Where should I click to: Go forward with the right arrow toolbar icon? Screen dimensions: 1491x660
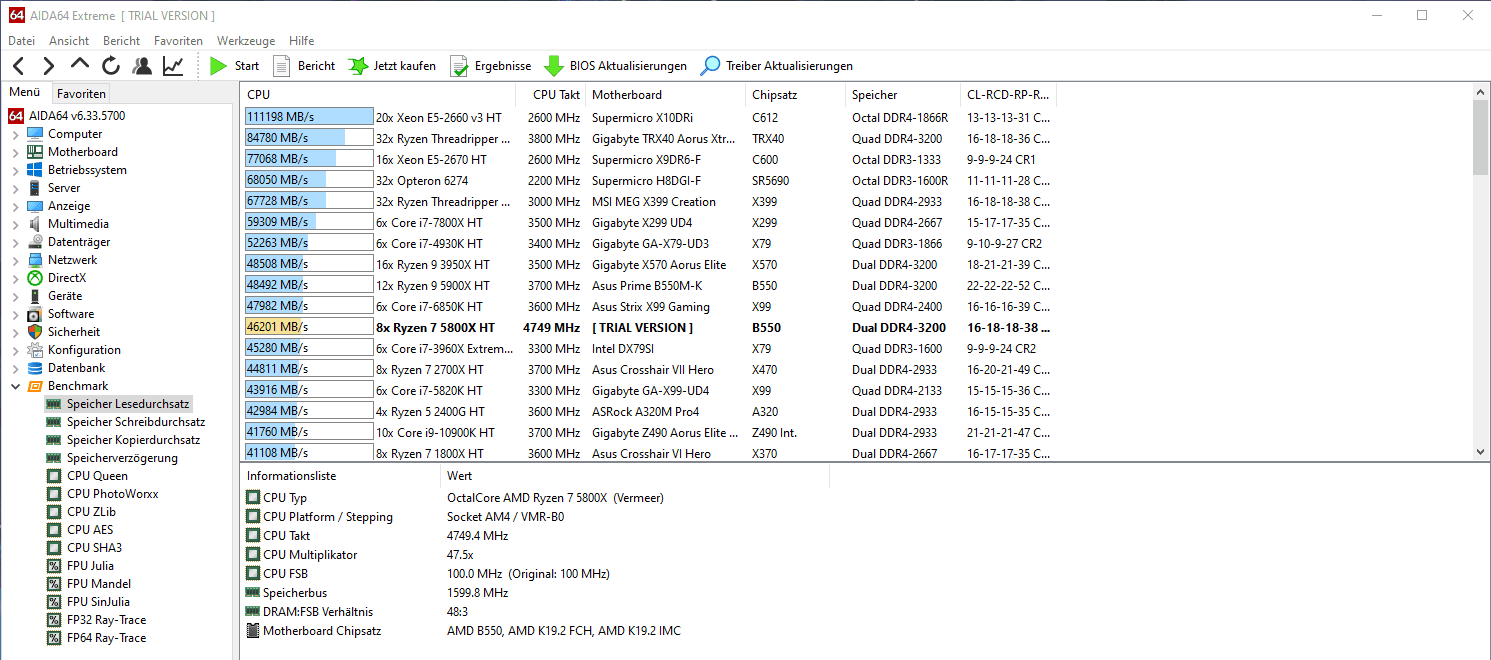pyautogui.click(x=49, y=66)
